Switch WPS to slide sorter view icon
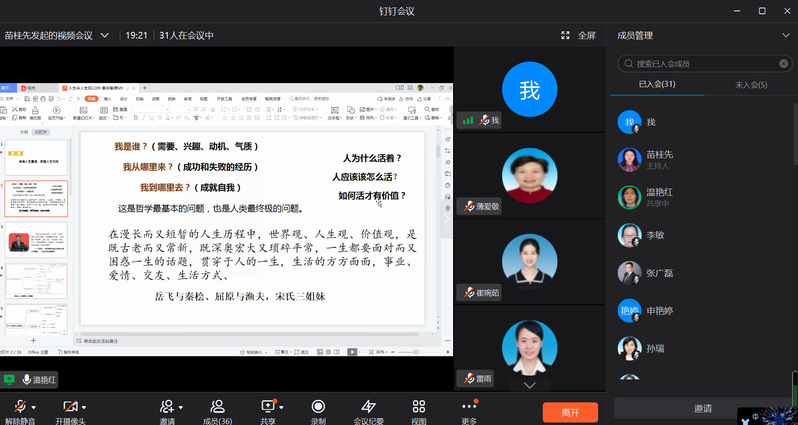The image size is (798, 425). coord(328,352)
